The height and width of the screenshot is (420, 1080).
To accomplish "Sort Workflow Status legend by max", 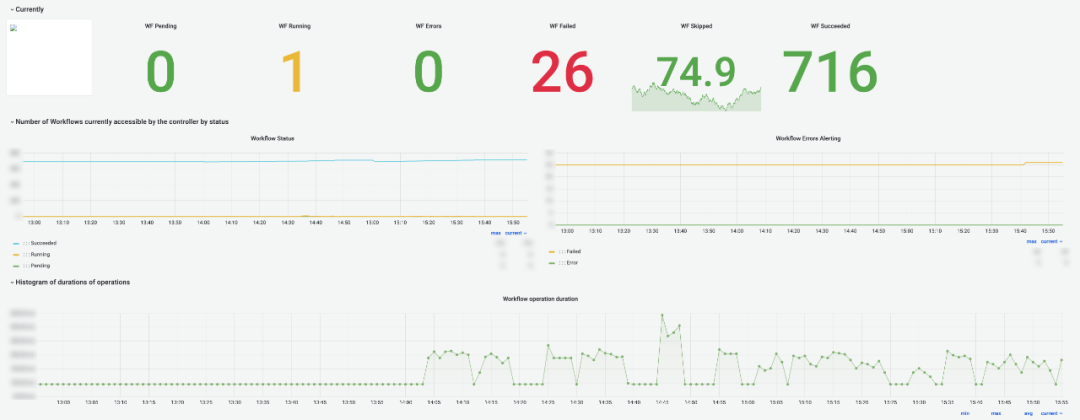I will coord(495,233).
